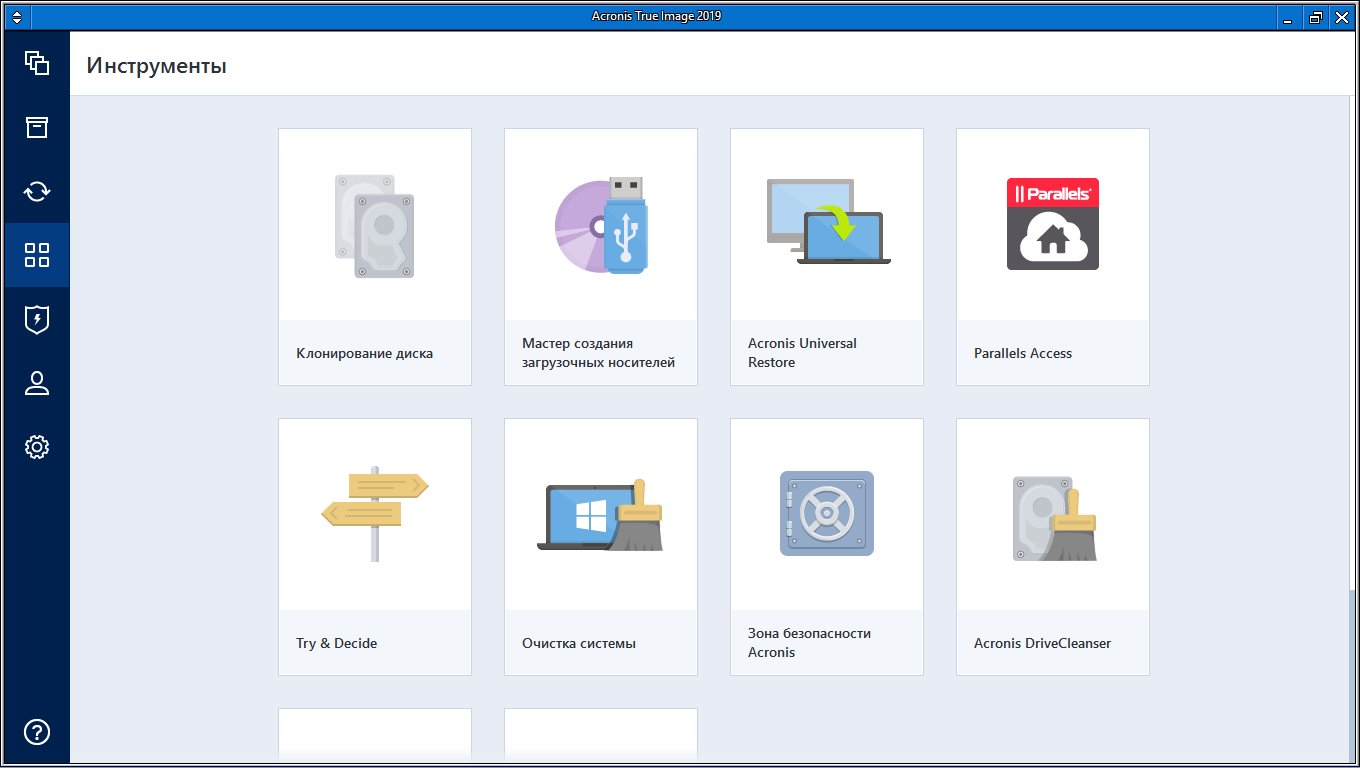This screenshot has width=1360, height=768.
Task: Click the Parallels Access logo icon
Action: [x=1052, y=224]
